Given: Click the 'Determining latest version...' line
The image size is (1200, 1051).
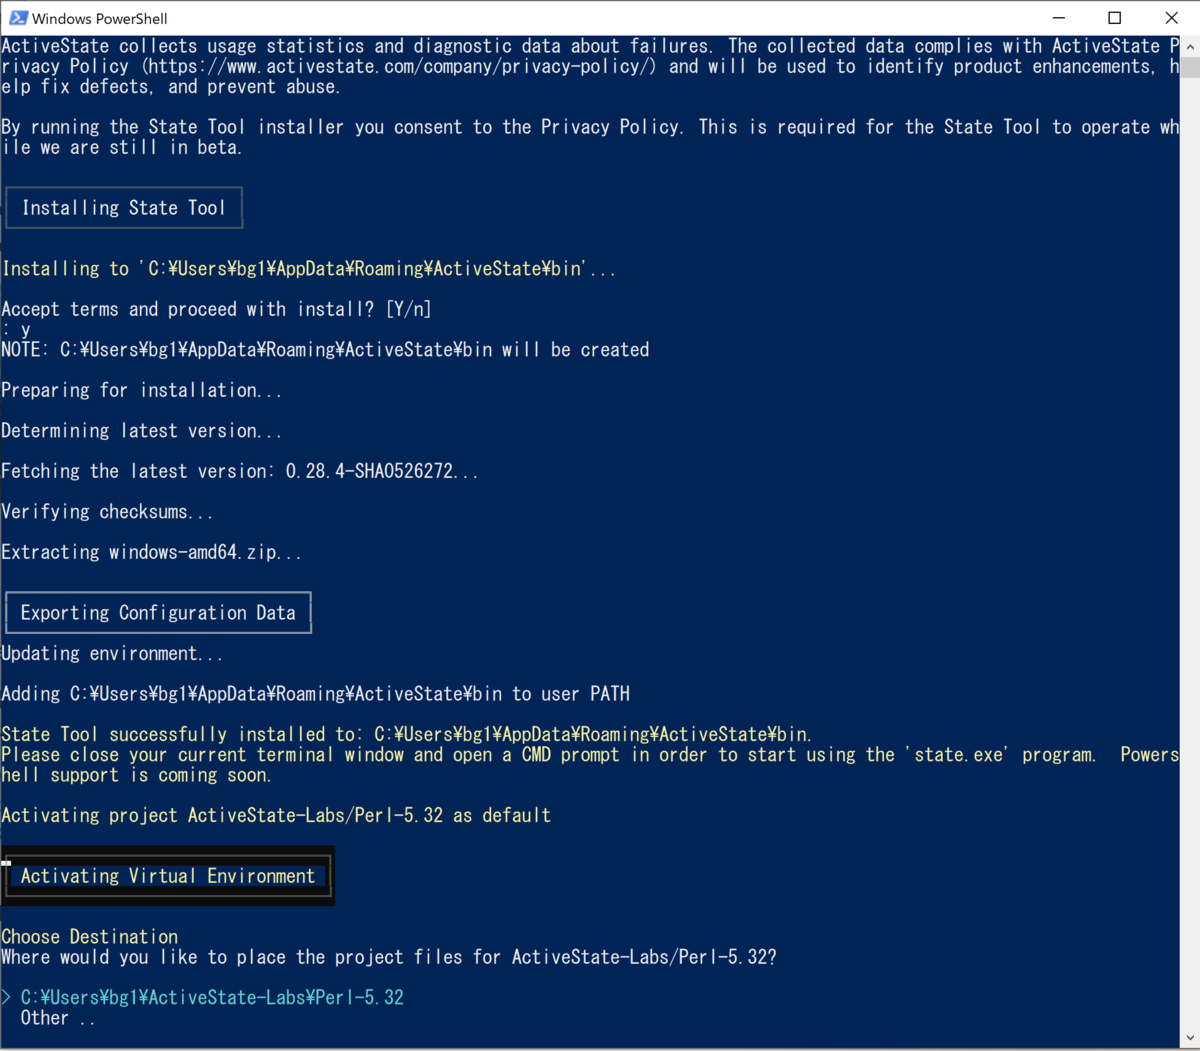Looking at the screenshot, I should (x=141, y=431).
